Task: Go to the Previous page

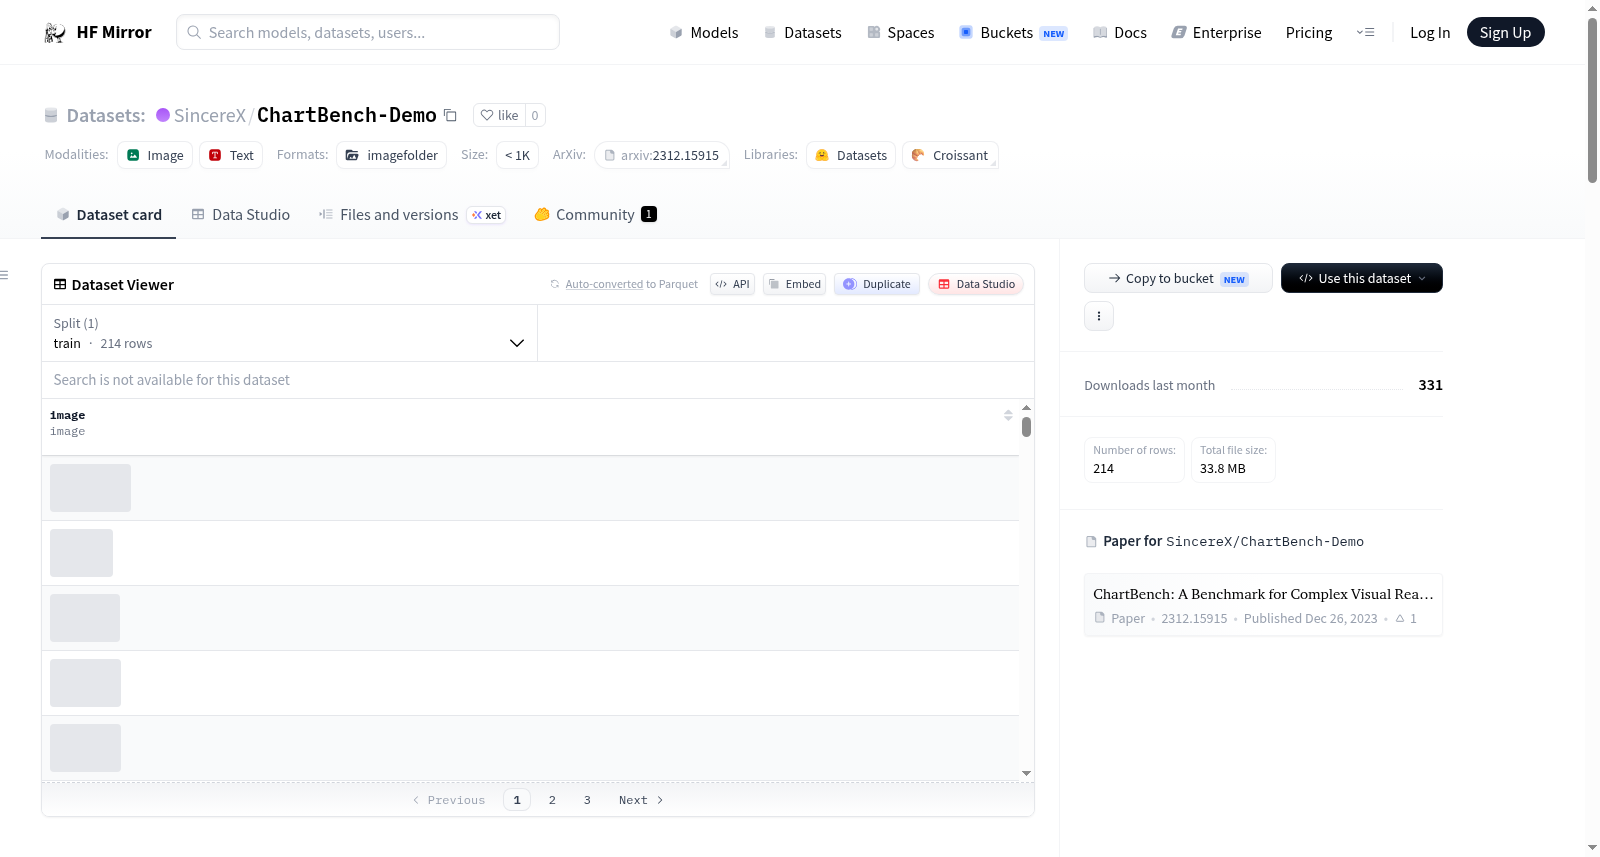Action: click(x=449, y=800)
